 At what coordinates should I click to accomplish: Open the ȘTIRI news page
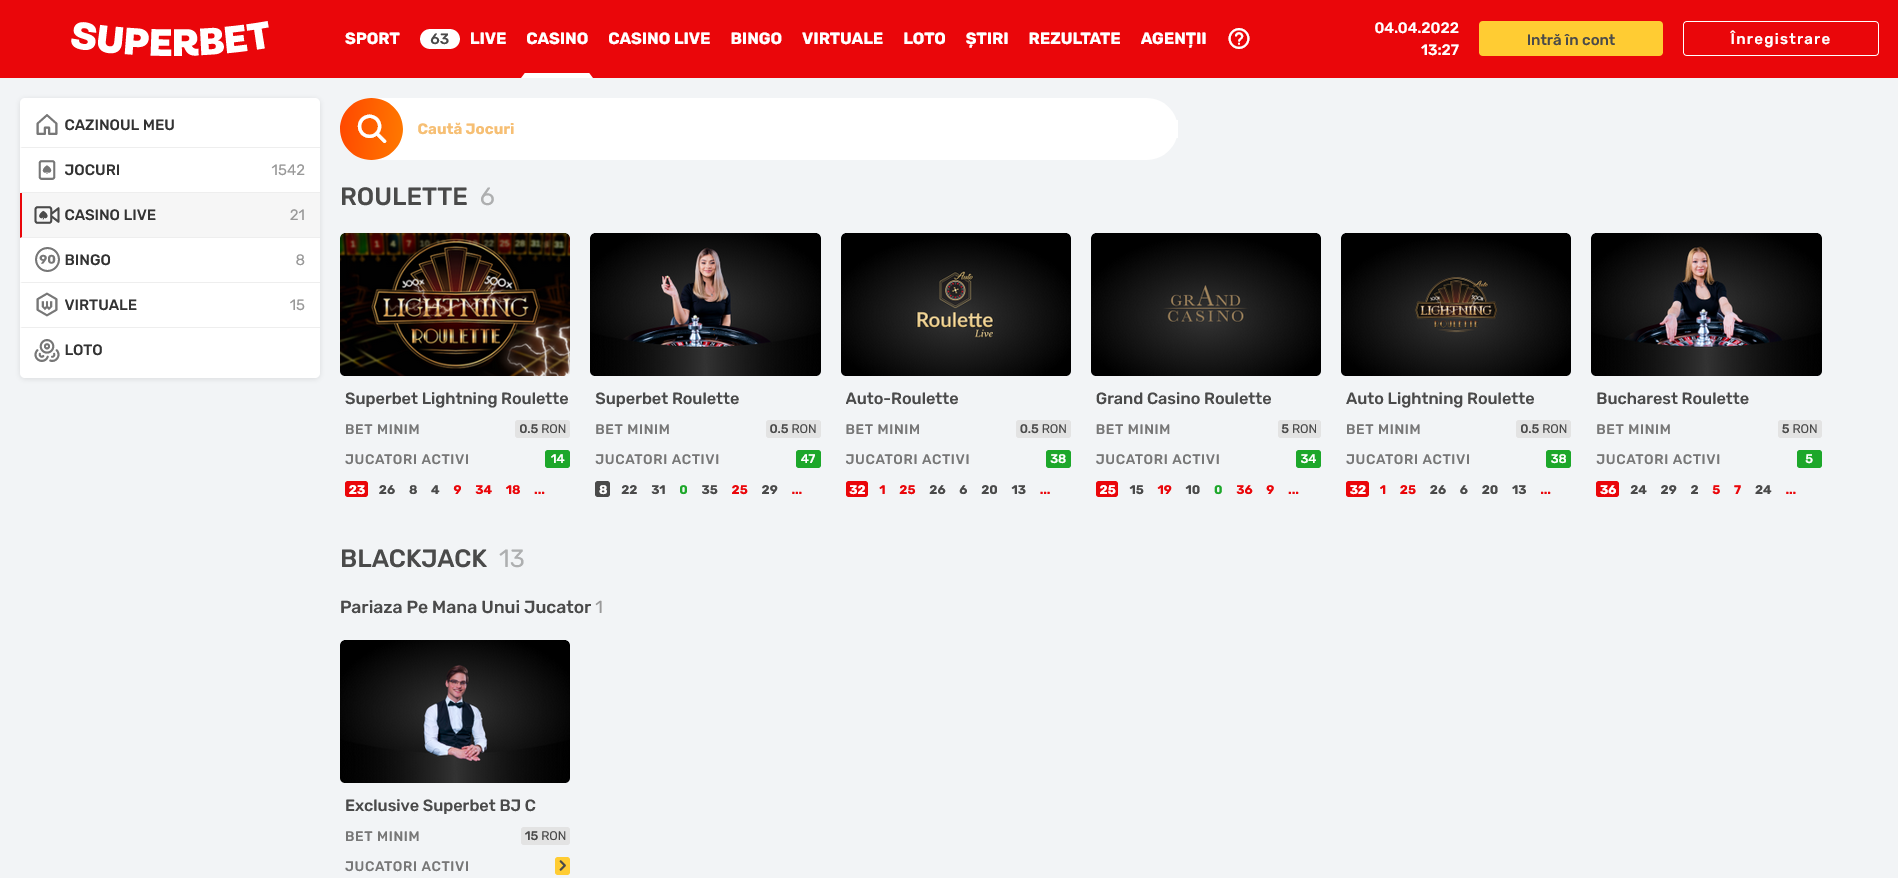[987, 39]
